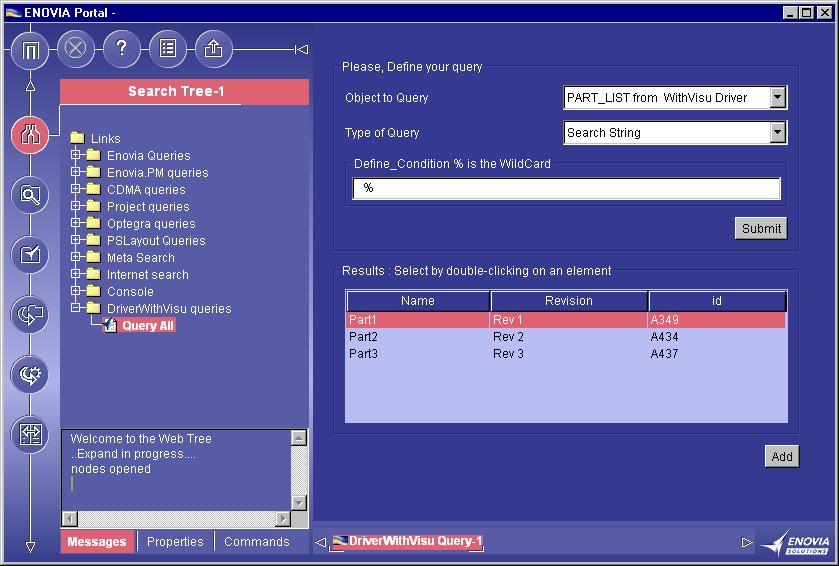Select the Links root tree item

point(105,139)
